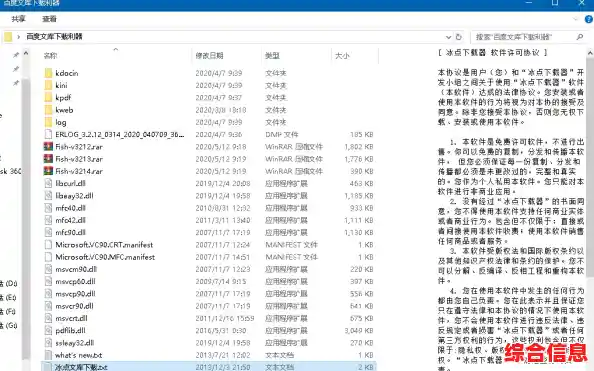This screenshot has width=594, height=371.
Task: Click the size cell 1,185 KB
Action: [x=359, y=196]
